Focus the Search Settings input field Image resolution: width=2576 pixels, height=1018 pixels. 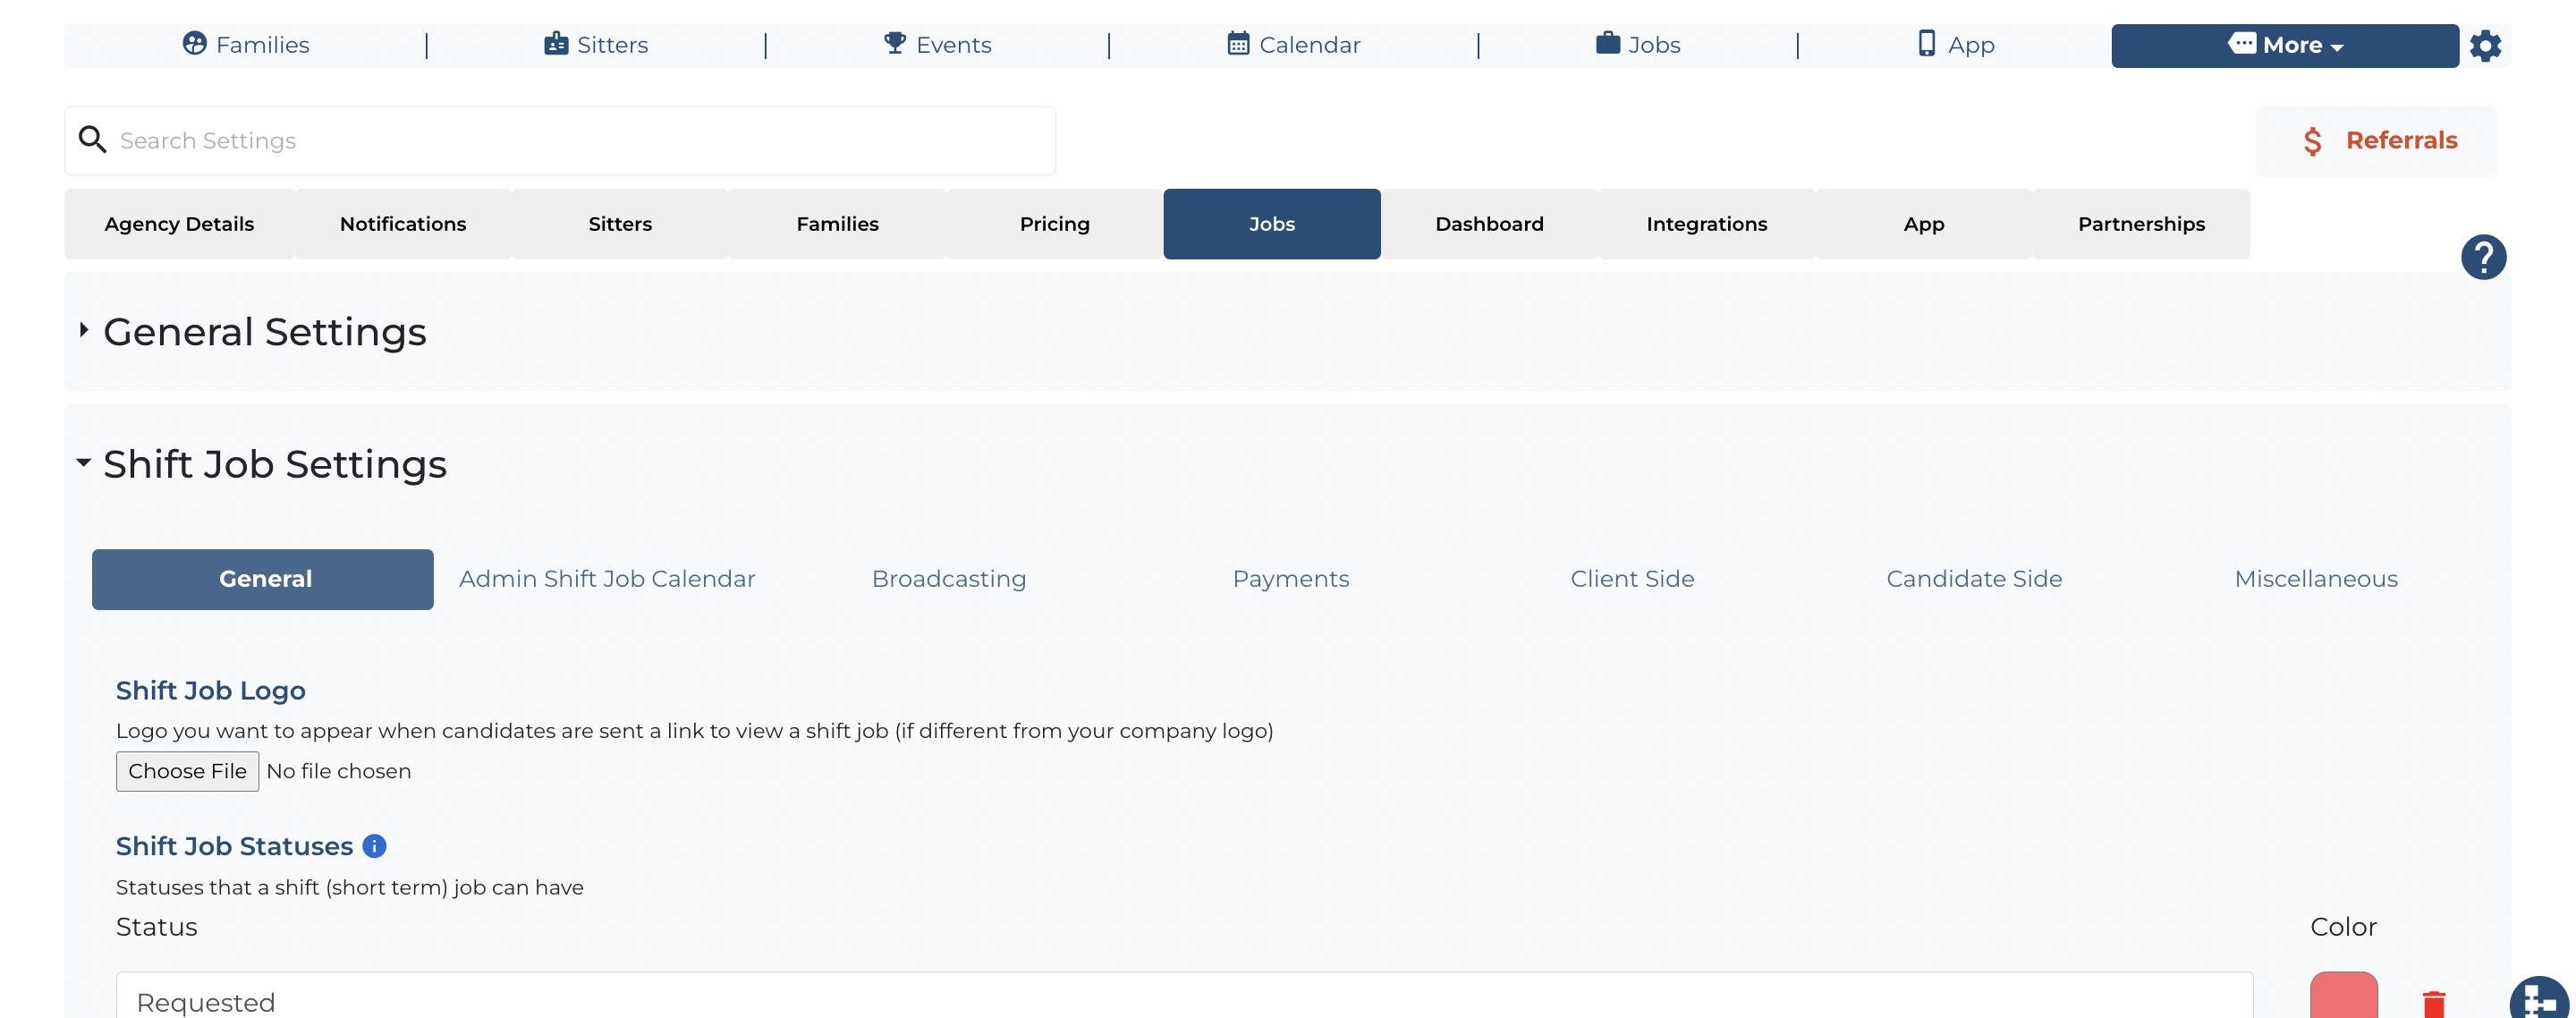click(560, 141)
